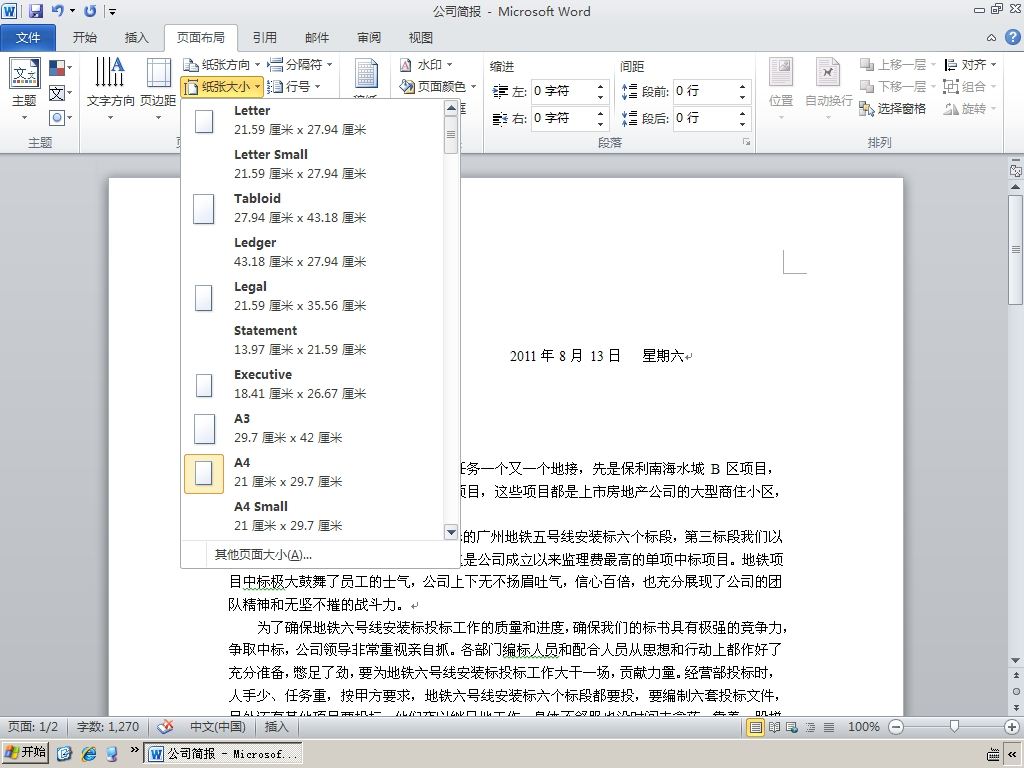Open More Paper Sizes (其他页面大小)

point(320,555)
